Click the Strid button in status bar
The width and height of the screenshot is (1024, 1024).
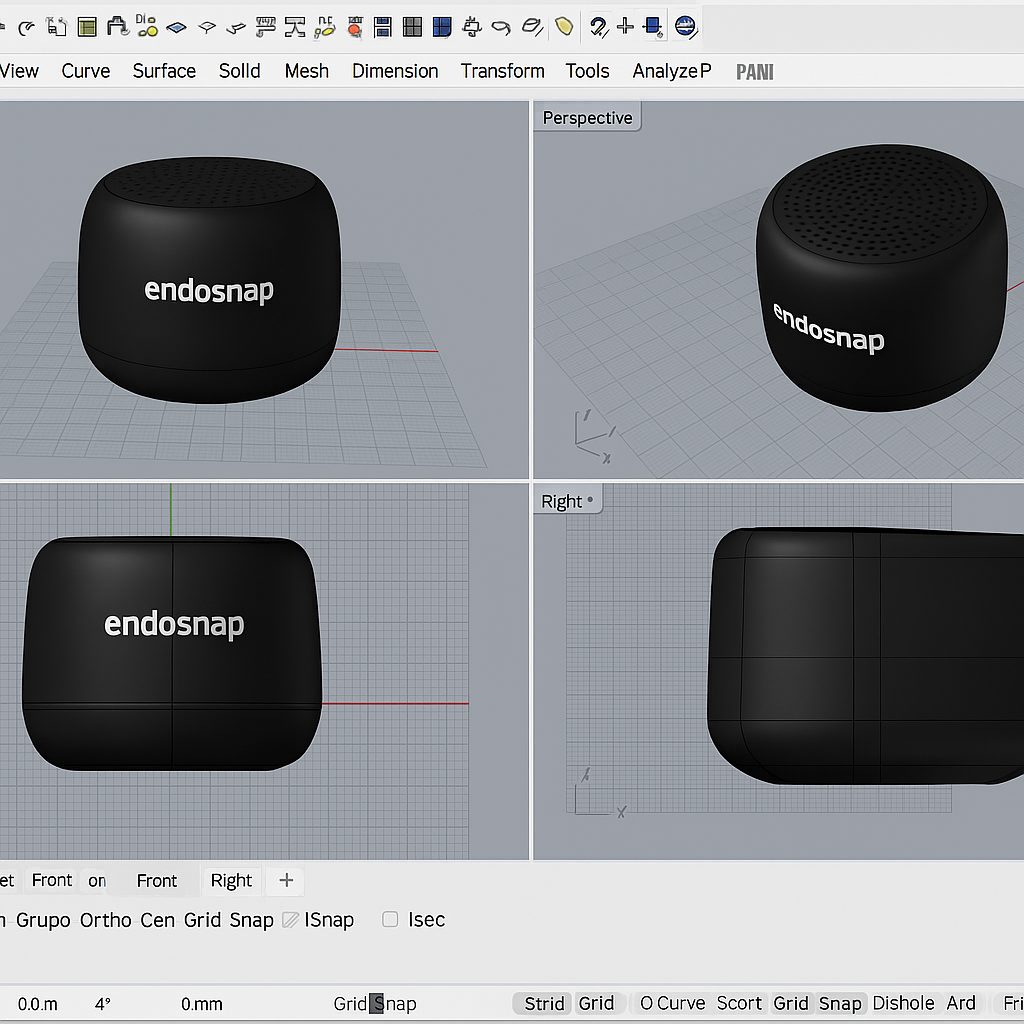[x=544, y=1004]
